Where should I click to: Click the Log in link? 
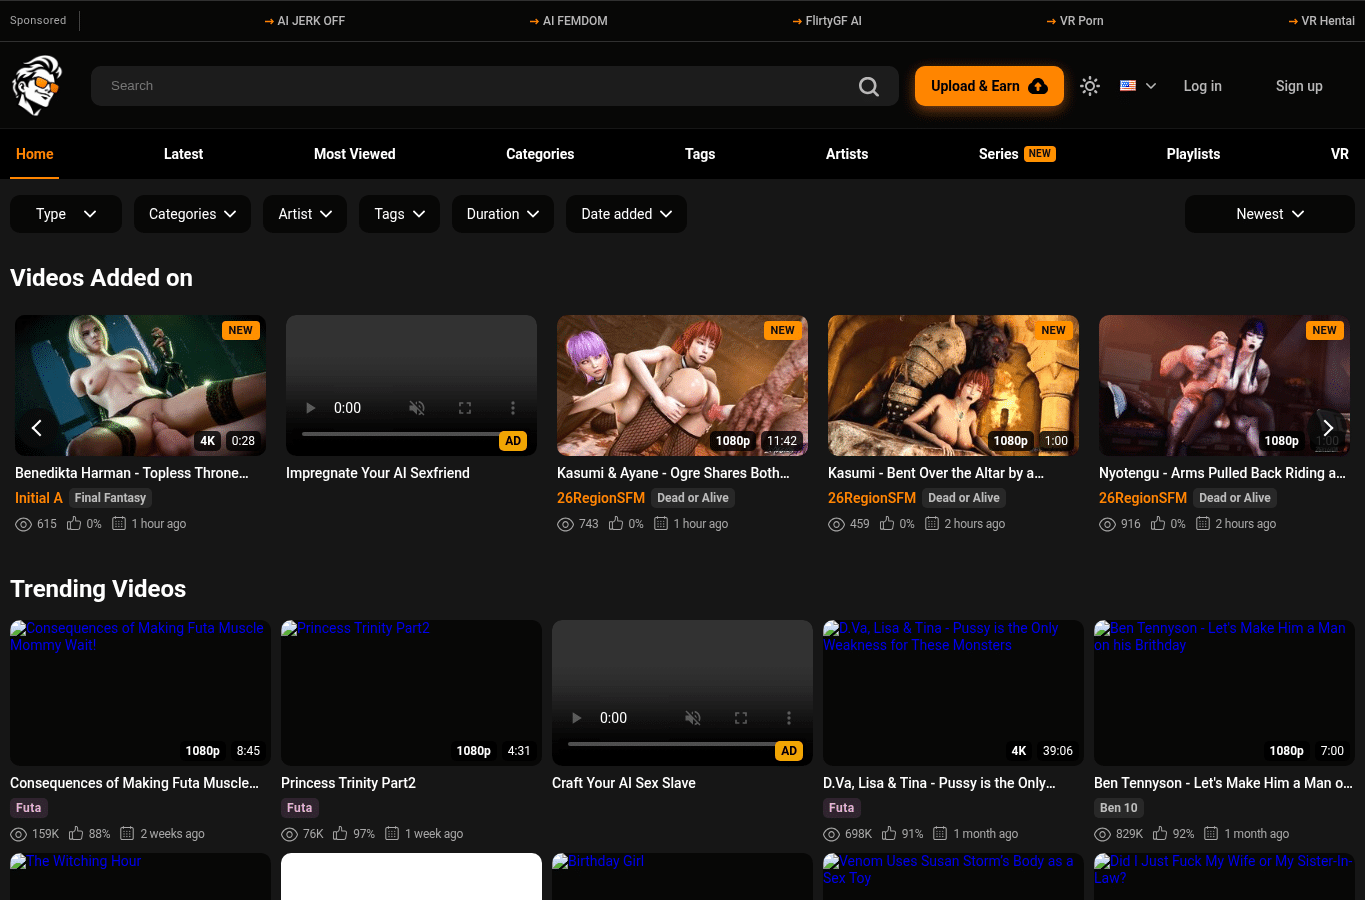[x=1203, y=86]
